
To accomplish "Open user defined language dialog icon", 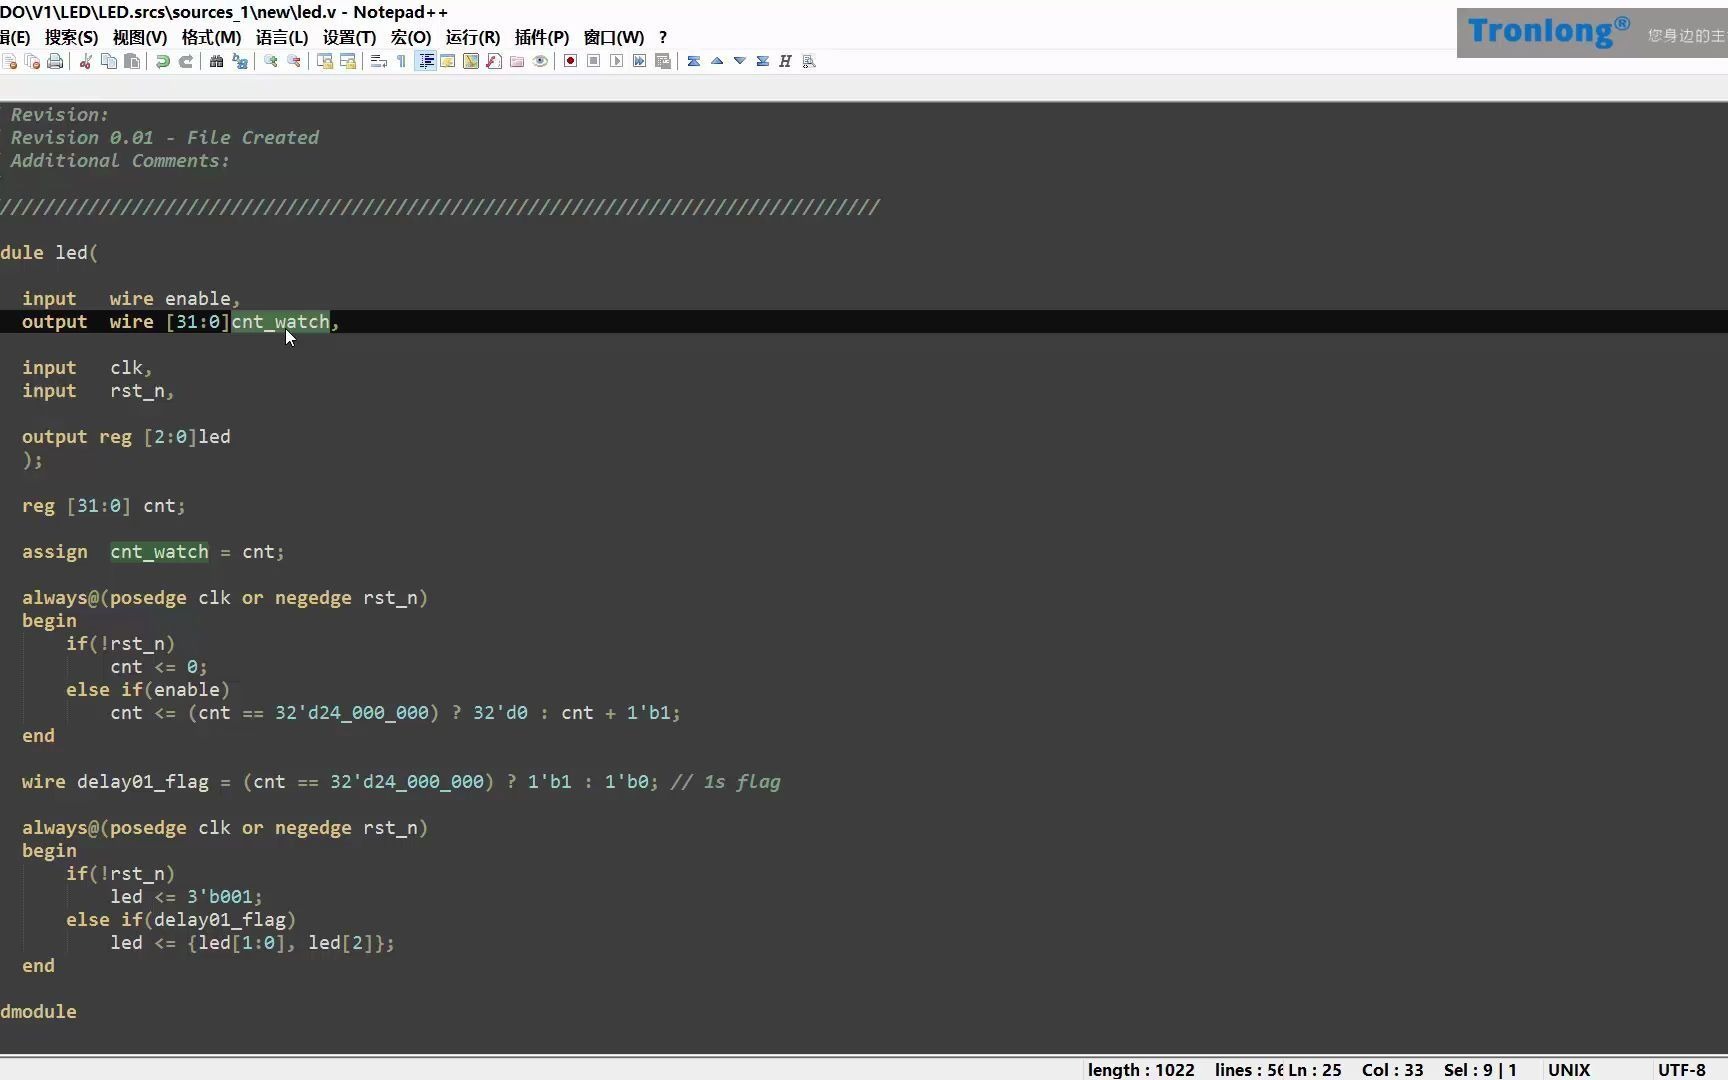I will pyautogui.click(x=448, y=62).
